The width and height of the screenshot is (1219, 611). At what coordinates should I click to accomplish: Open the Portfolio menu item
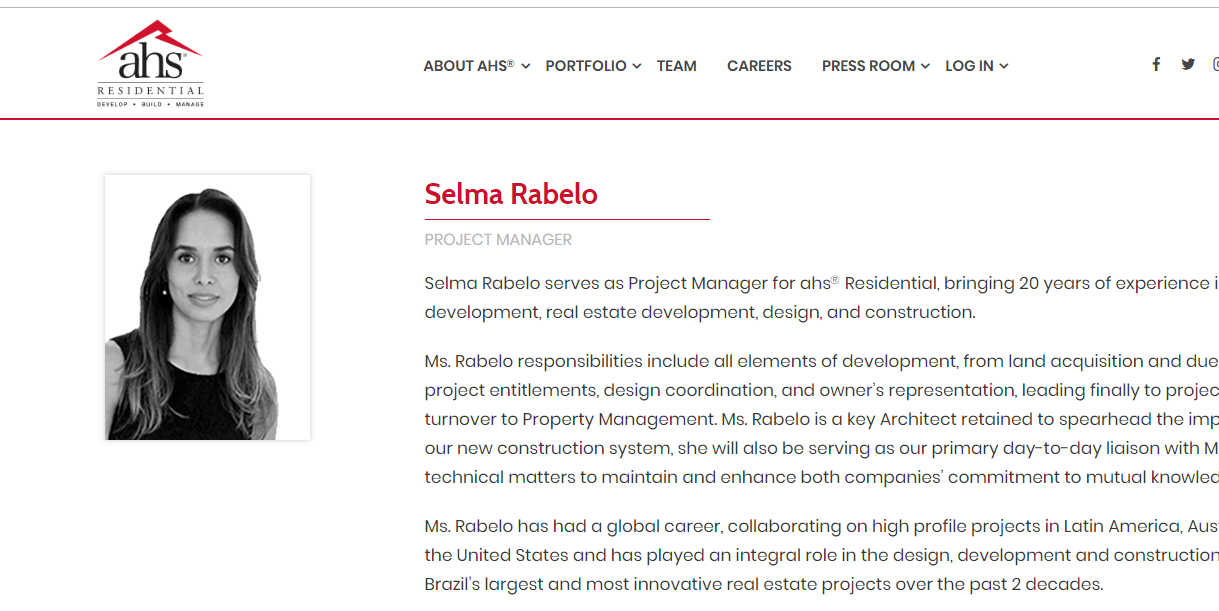586,66
